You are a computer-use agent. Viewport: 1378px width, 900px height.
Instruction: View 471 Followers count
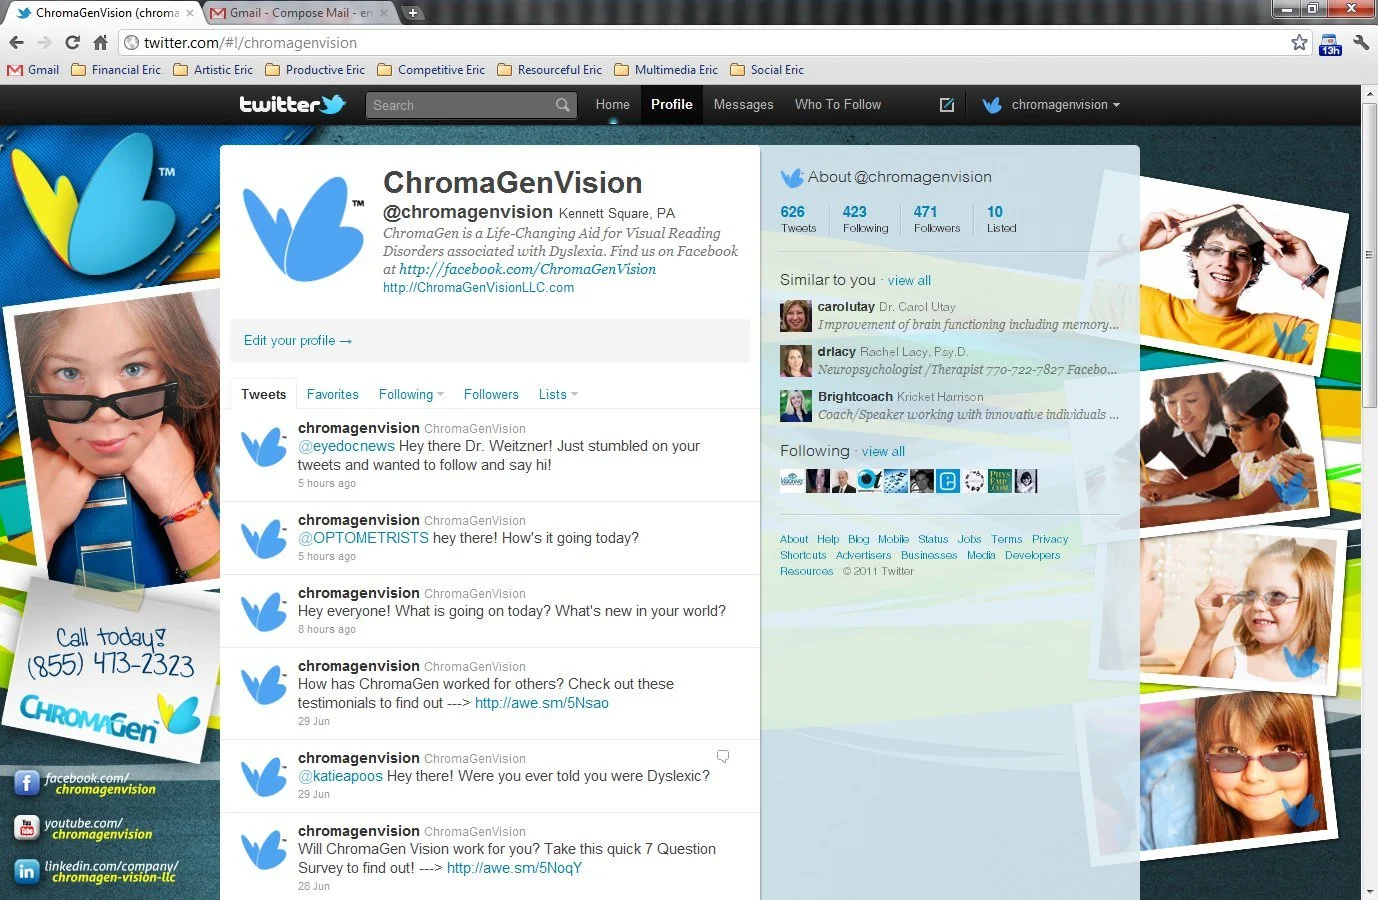coord(937,219)
